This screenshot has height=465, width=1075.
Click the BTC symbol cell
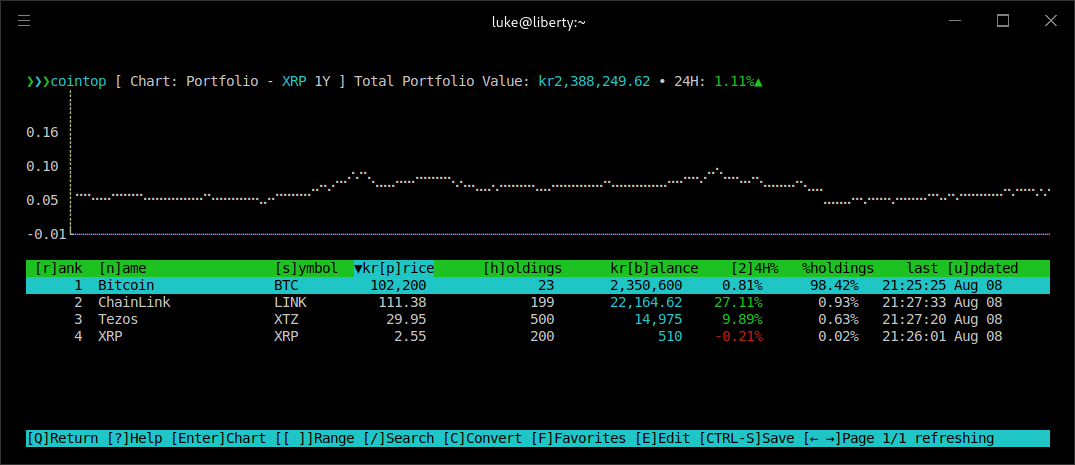287,285
